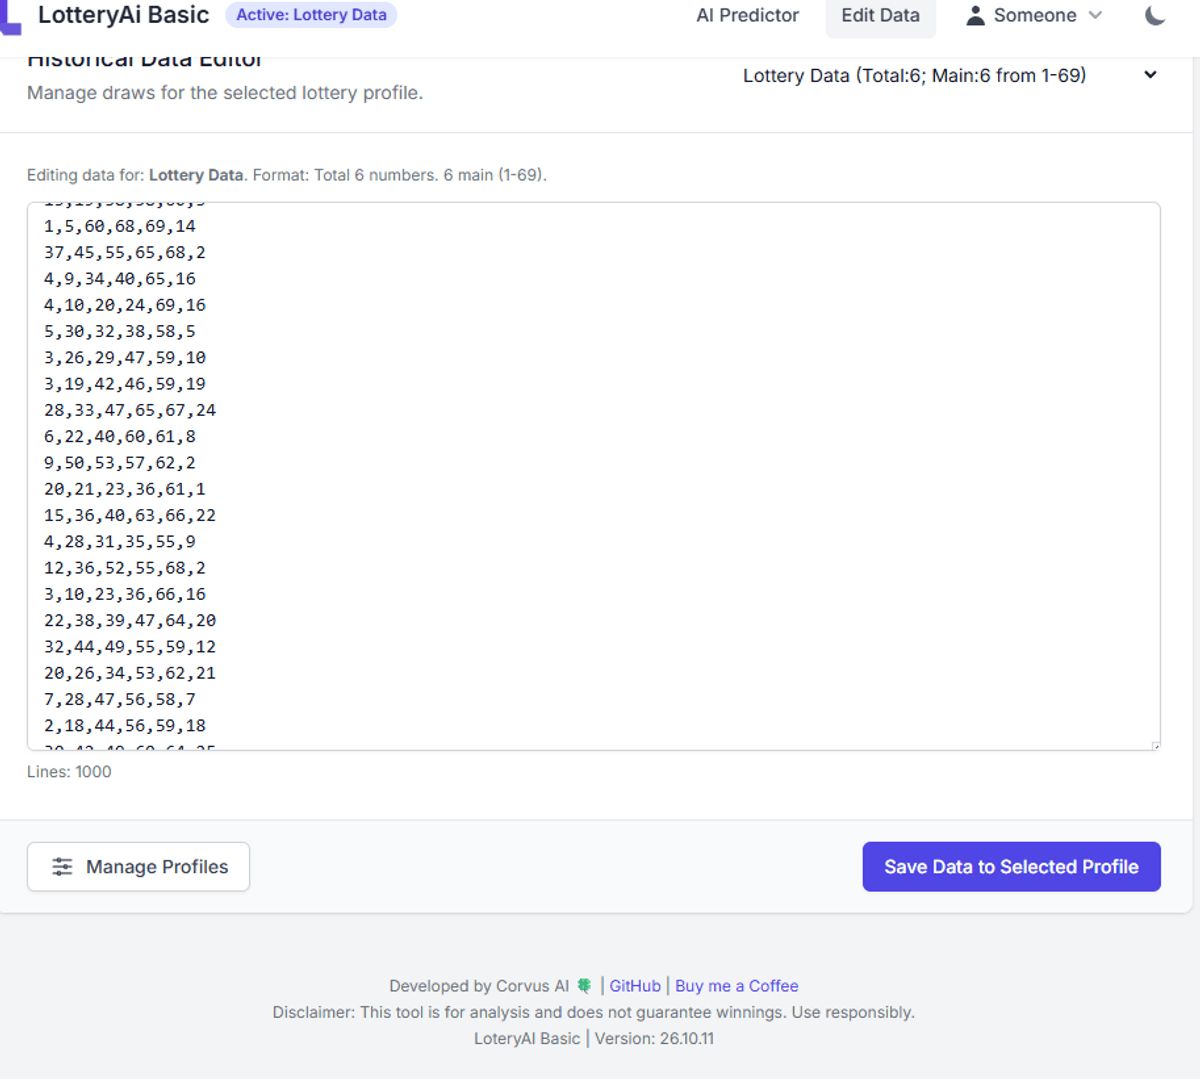This screenshot has width=1200, height=1079.
Task: Place cursor on line 28,33,47,65,67,24
Action: [x=130, y=410]
